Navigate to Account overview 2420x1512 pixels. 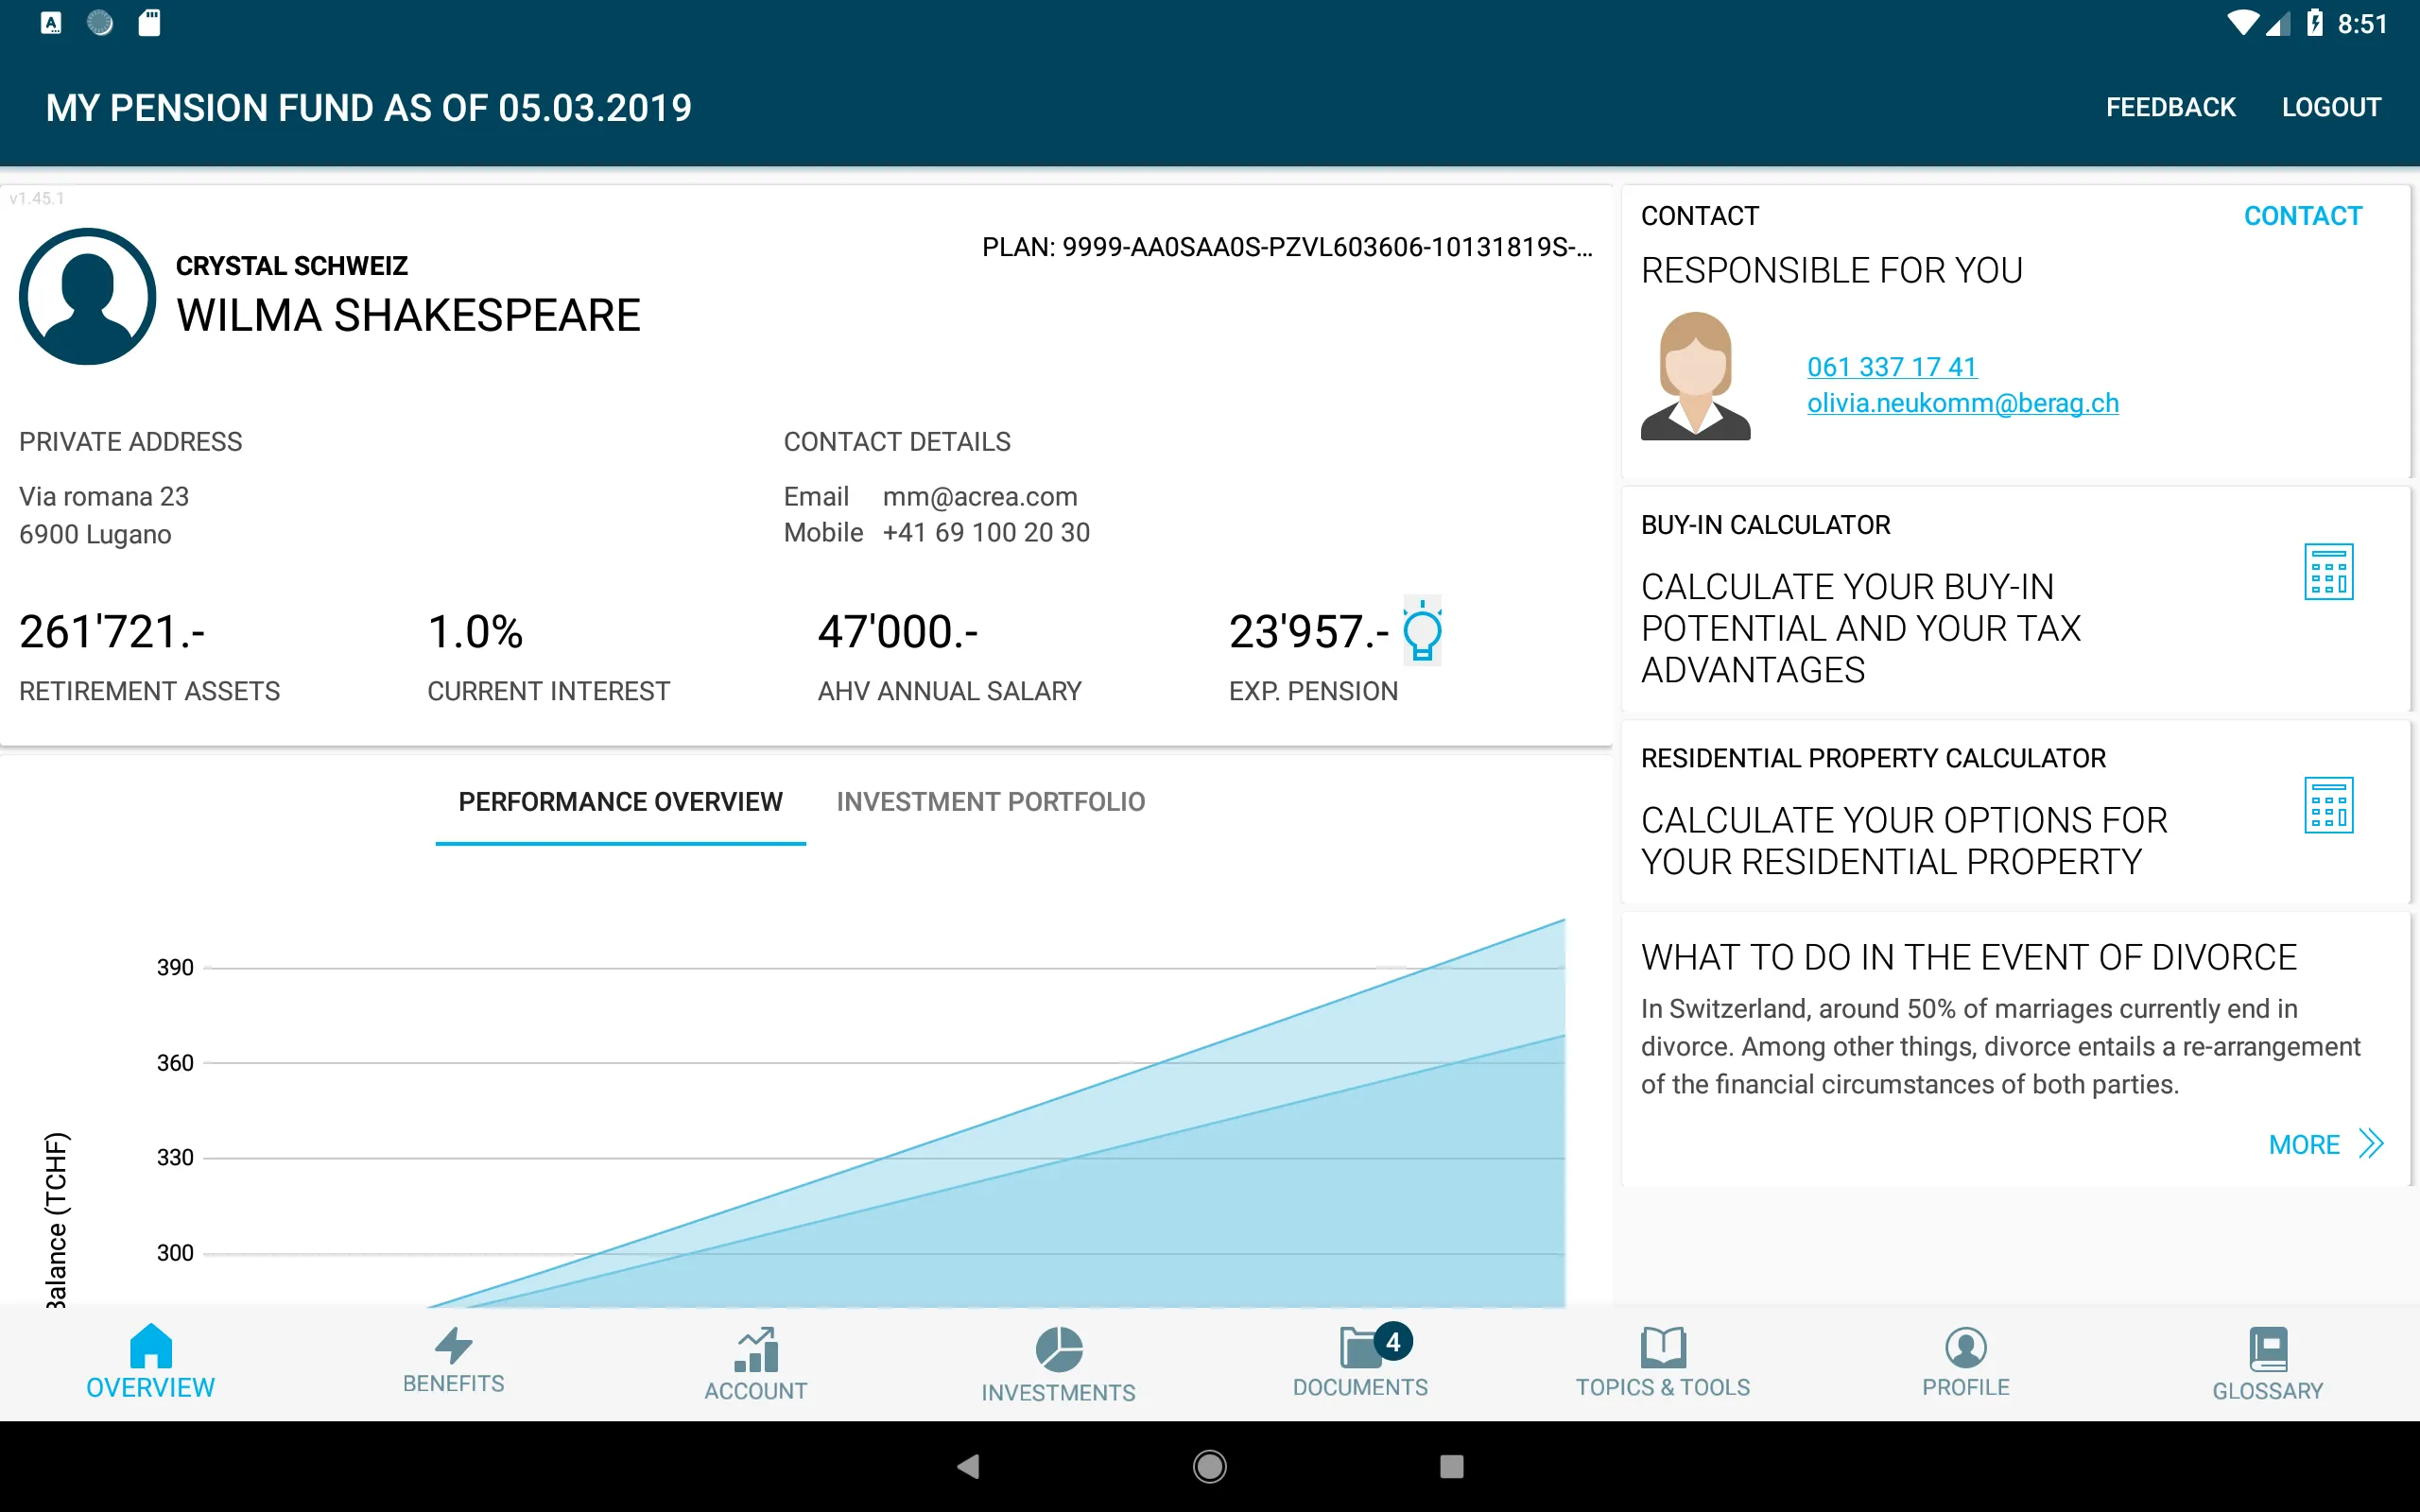[x=754, y=1364]
